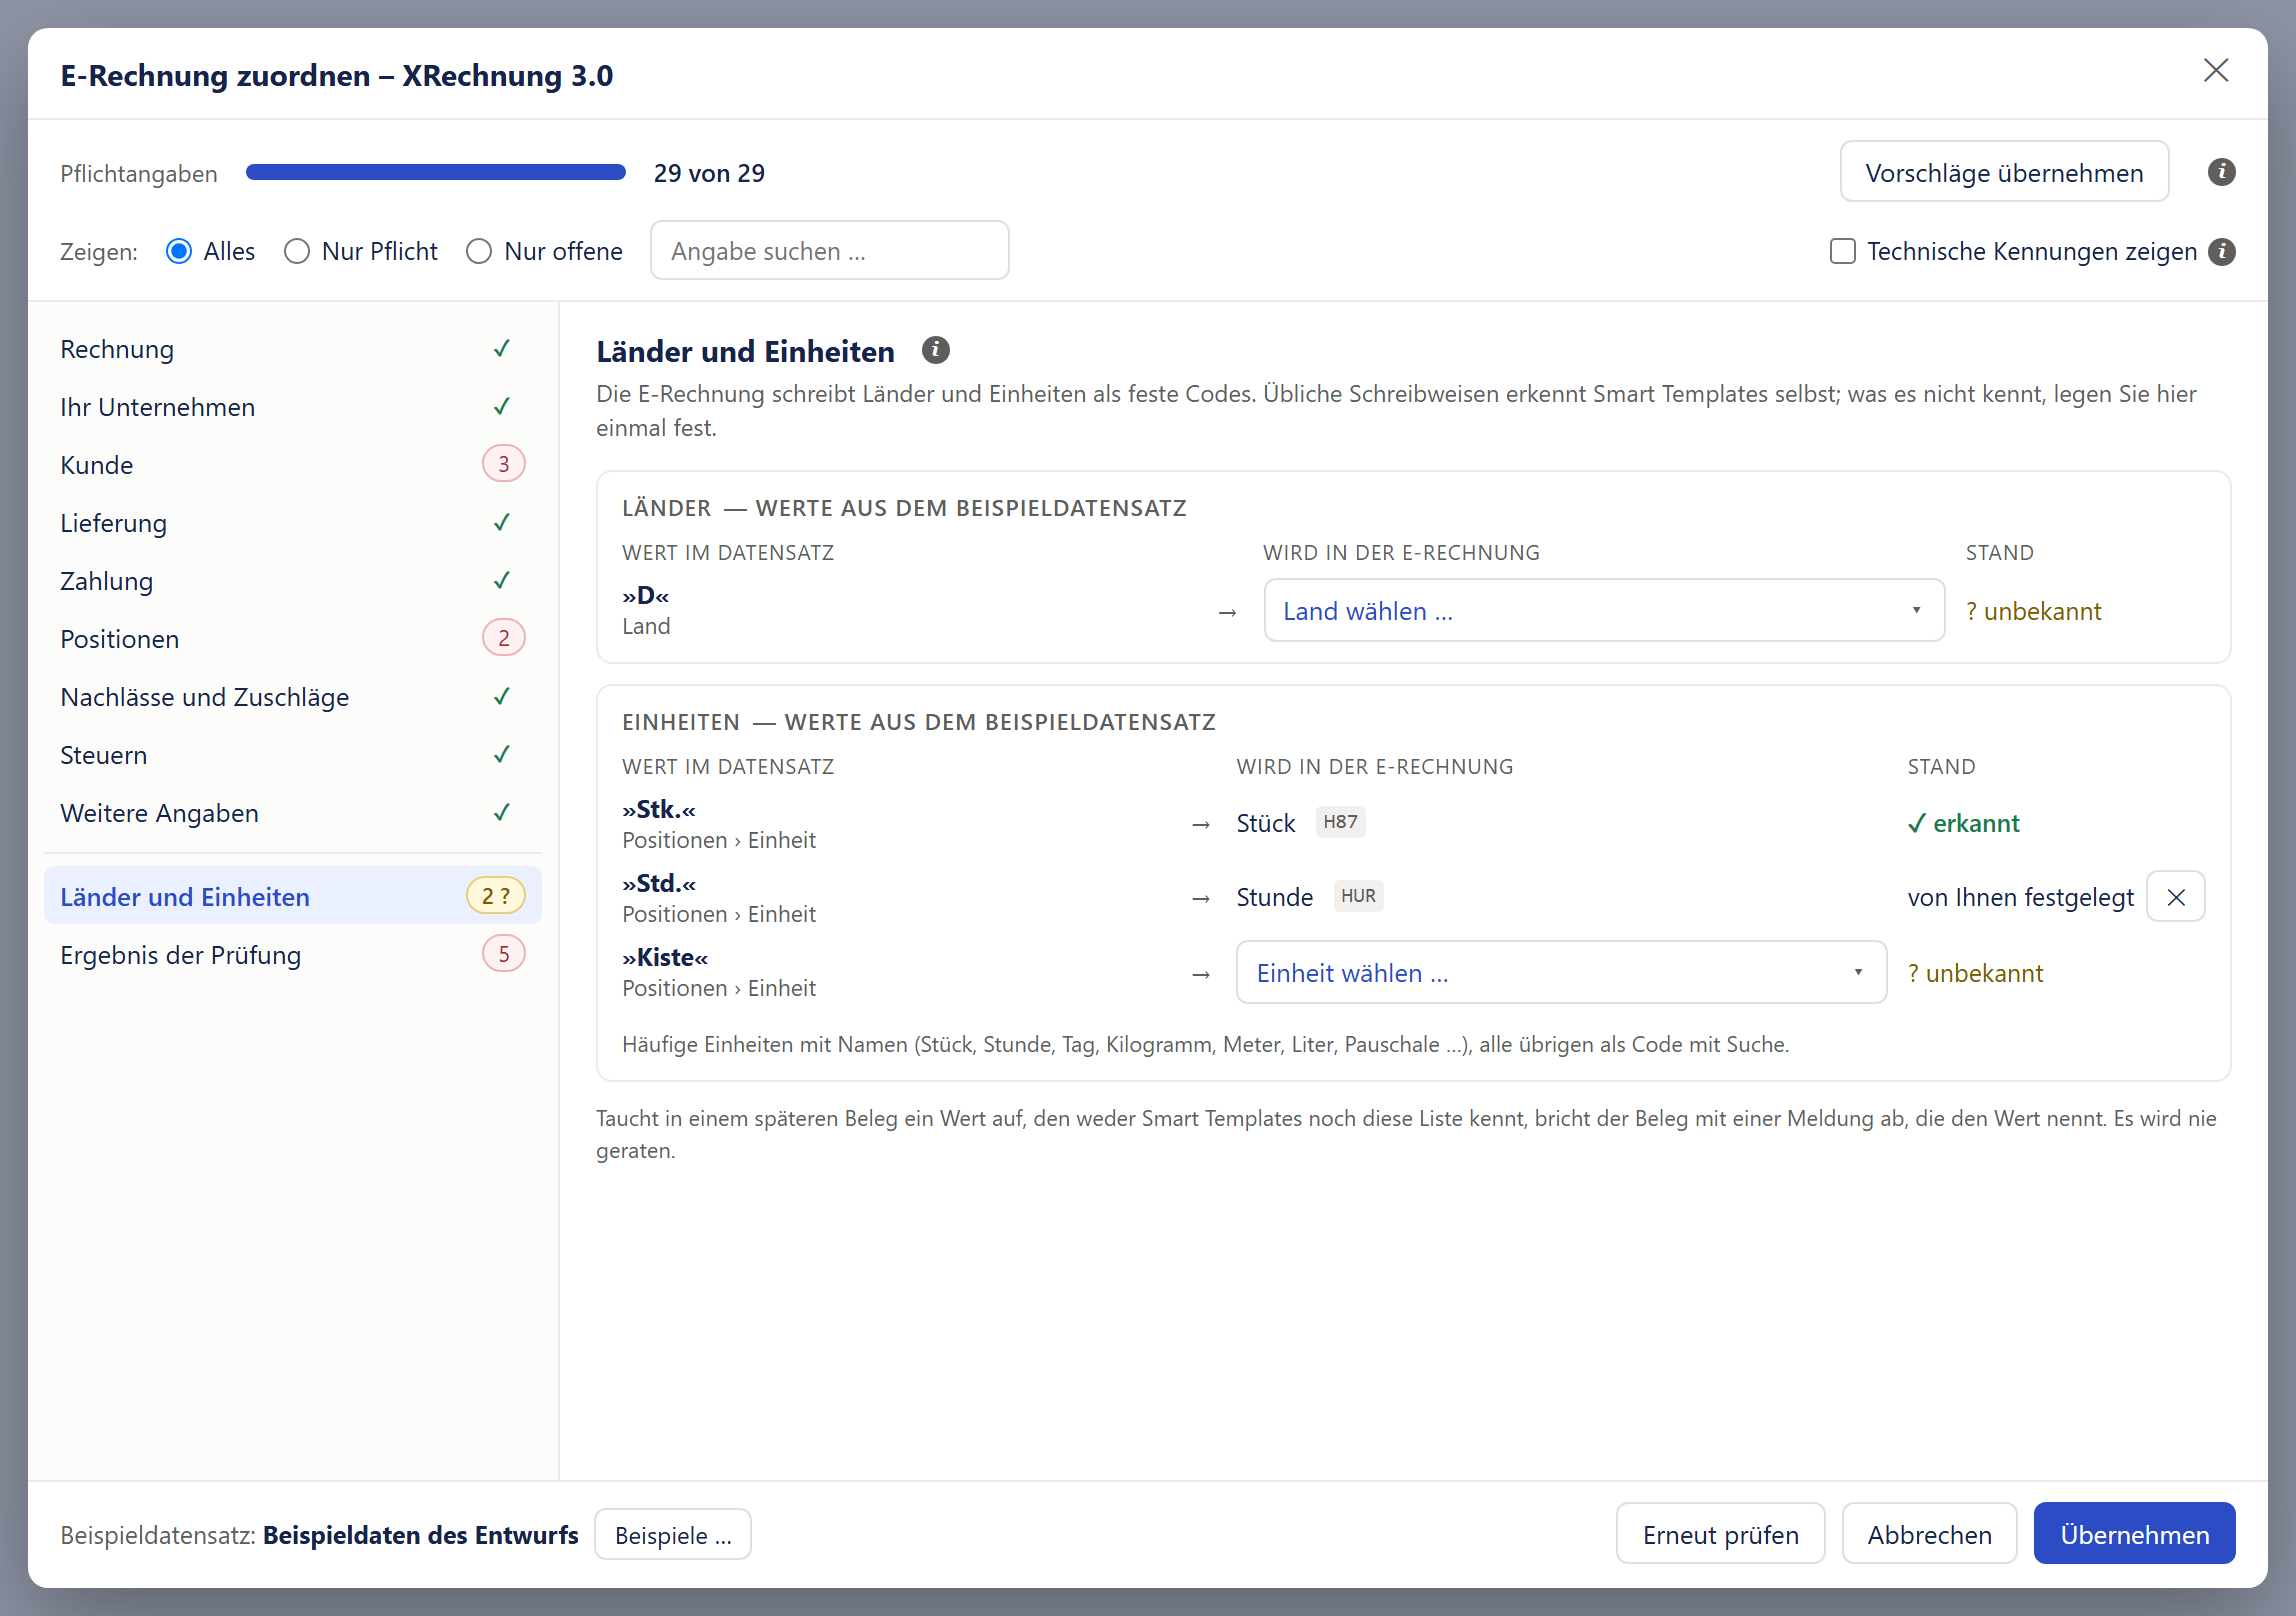This screenshot has width=2296, height=1616.
Task: Show info for Länder und Einheiten heading
Action: (935, 350)
